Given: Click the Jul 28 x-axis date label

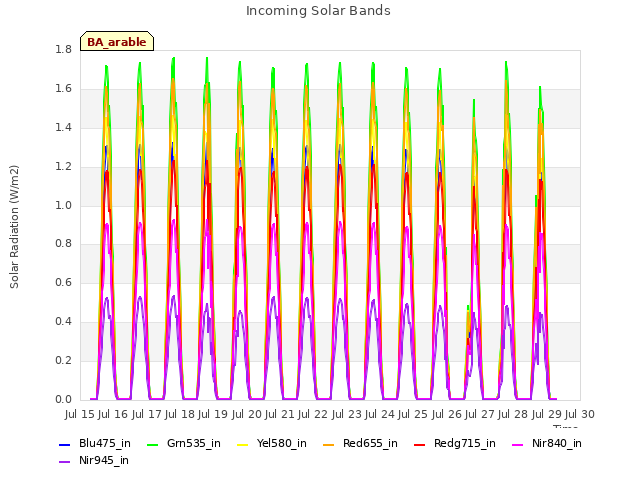Looking at the screenshot, I should point(513,414).
